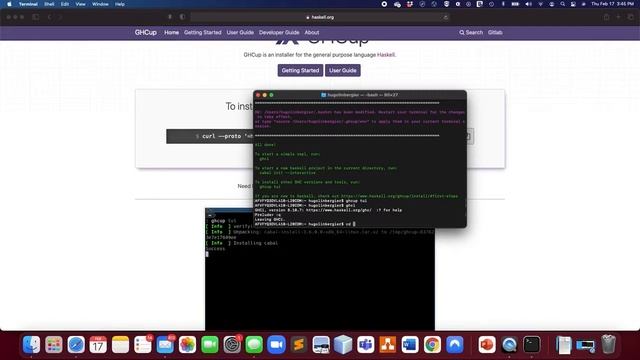Click the purple Getting Started button
This screenshot has width=640, height=360.
click(300, 70)
